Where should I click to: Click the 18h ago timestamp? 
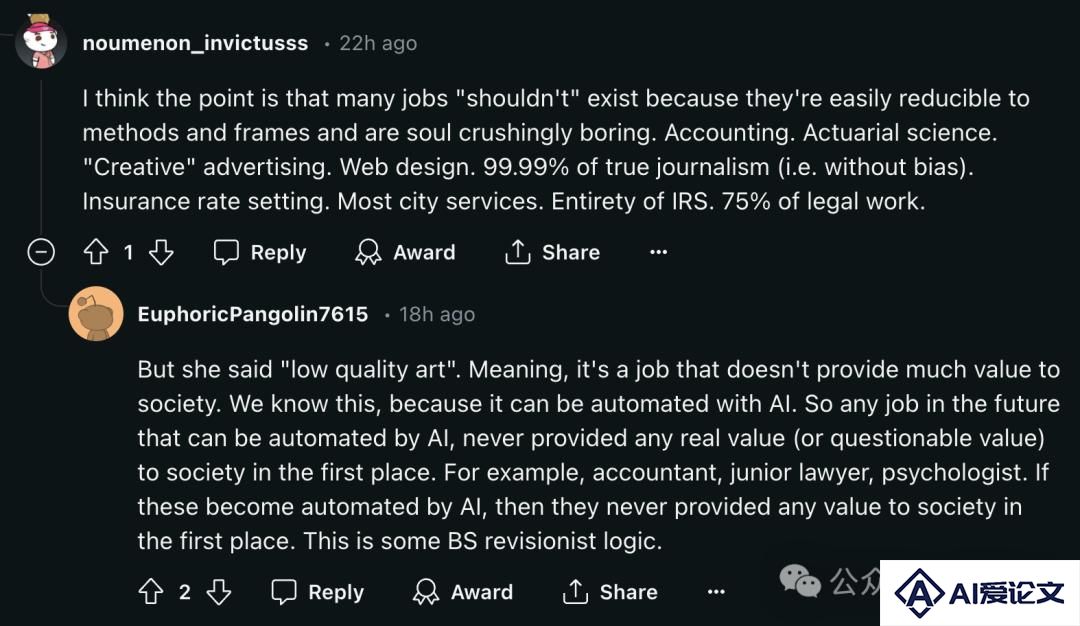437,315
